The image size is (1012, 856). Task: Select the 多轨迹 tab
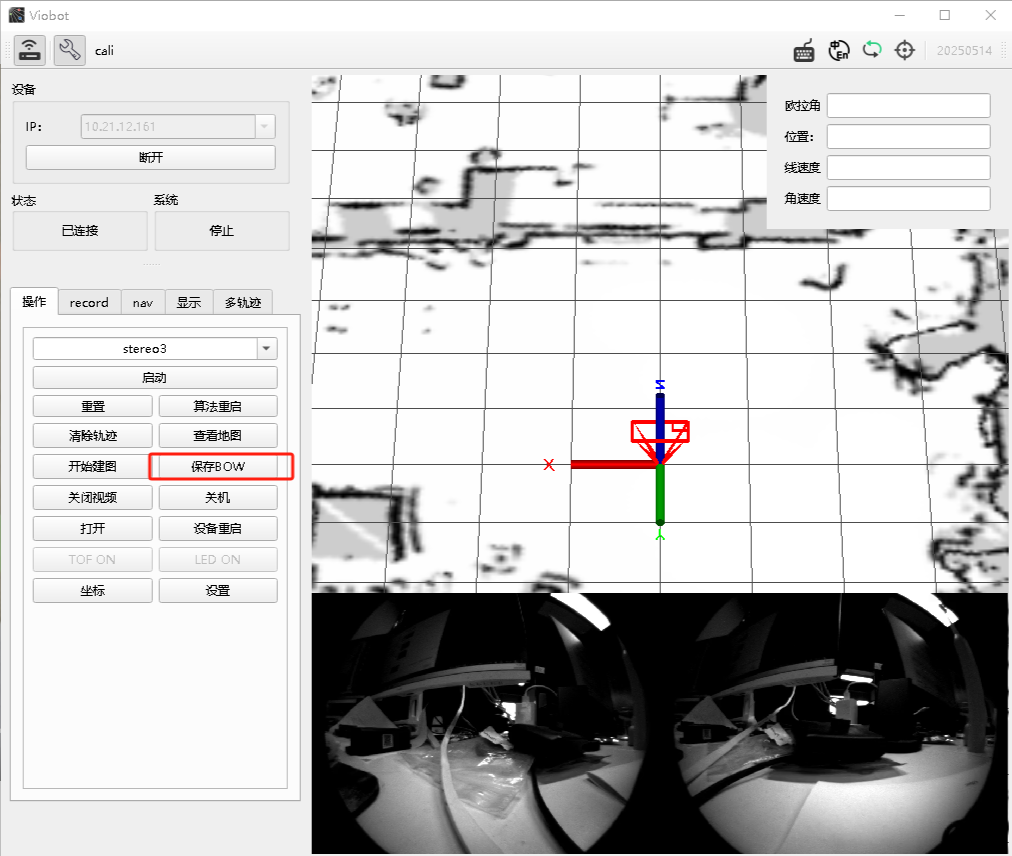[243, 302]
